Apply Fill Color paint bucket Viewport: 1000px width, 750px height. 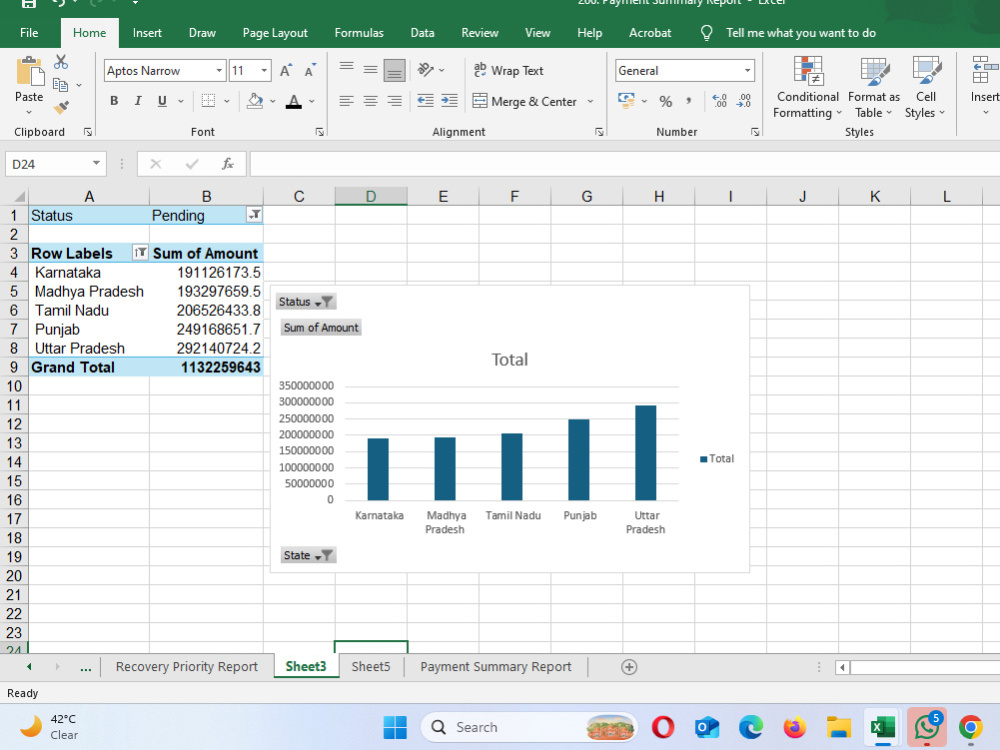coord(255,101)
